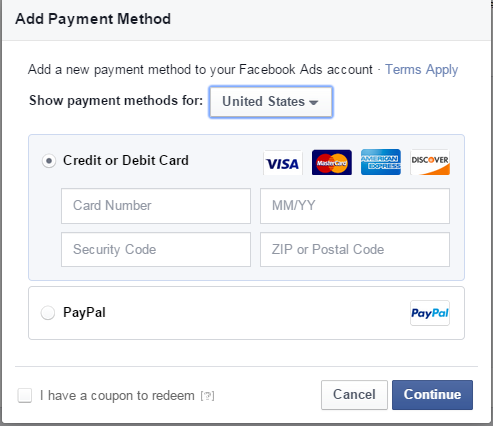The height and width of the screenshot is (426, 493).
Task: Focus the Security Code field
Action: pyautogui.click(x=156, y=249)
